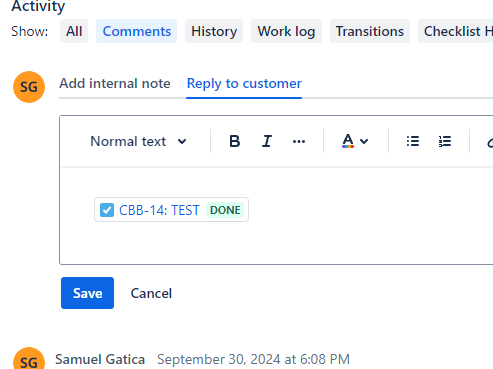Image resolution: width=493 pixels, height=369 pixels.
Task: Click the text color letter A icon
Action: [348, 141]
